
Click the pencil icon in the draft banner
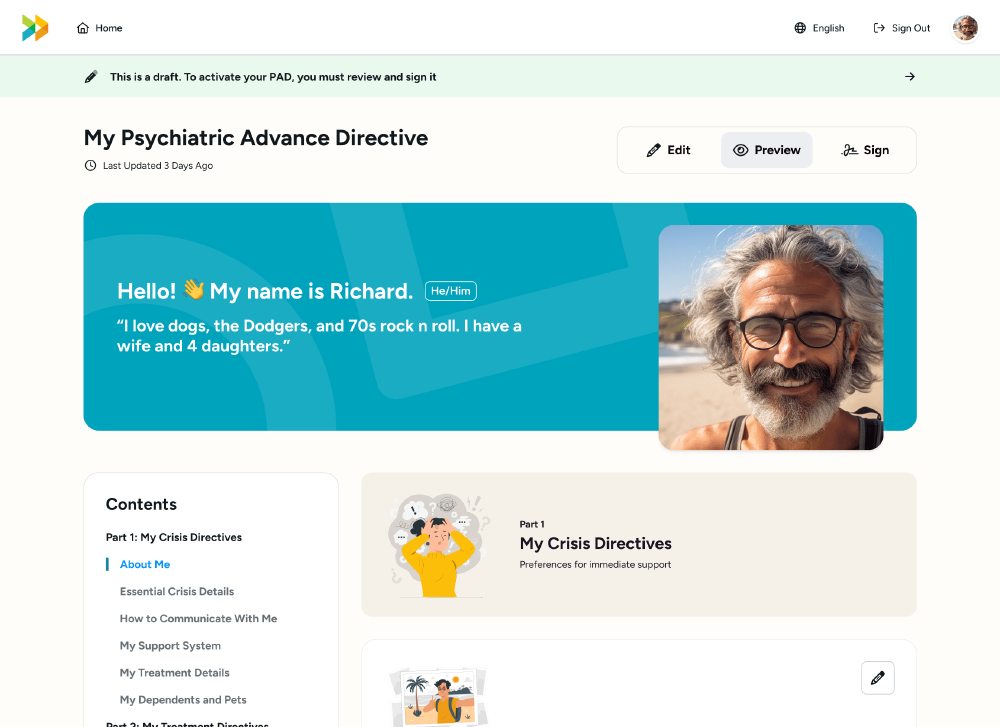coord(91,77)
